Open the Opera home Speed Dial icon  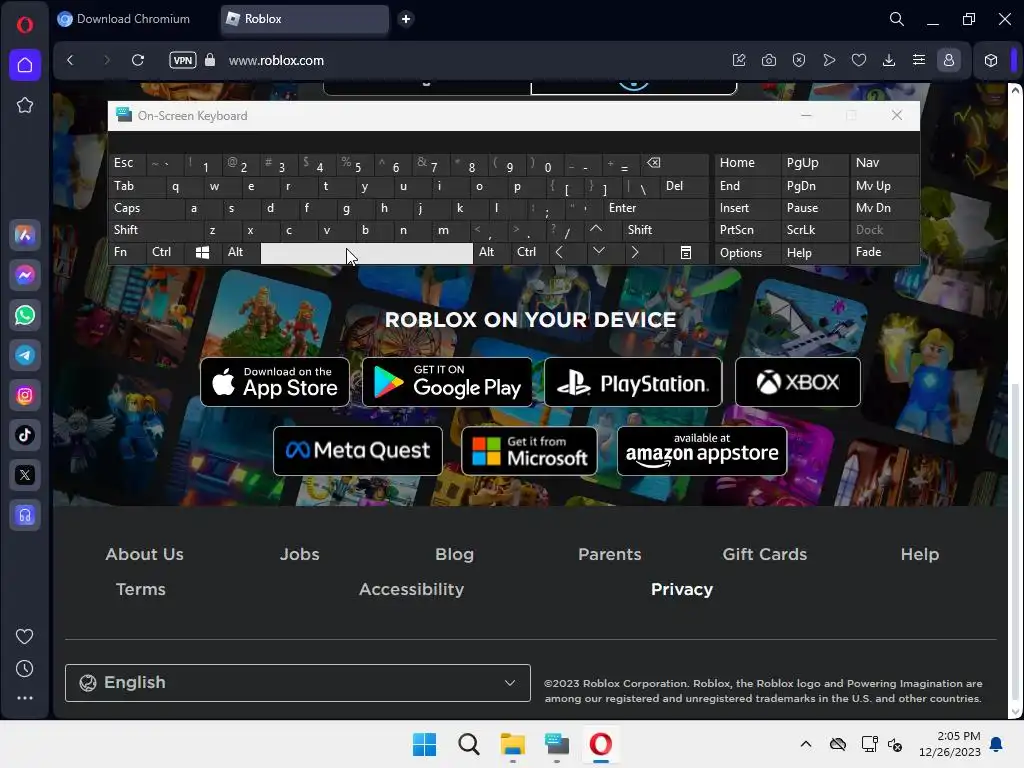point(25,65)
